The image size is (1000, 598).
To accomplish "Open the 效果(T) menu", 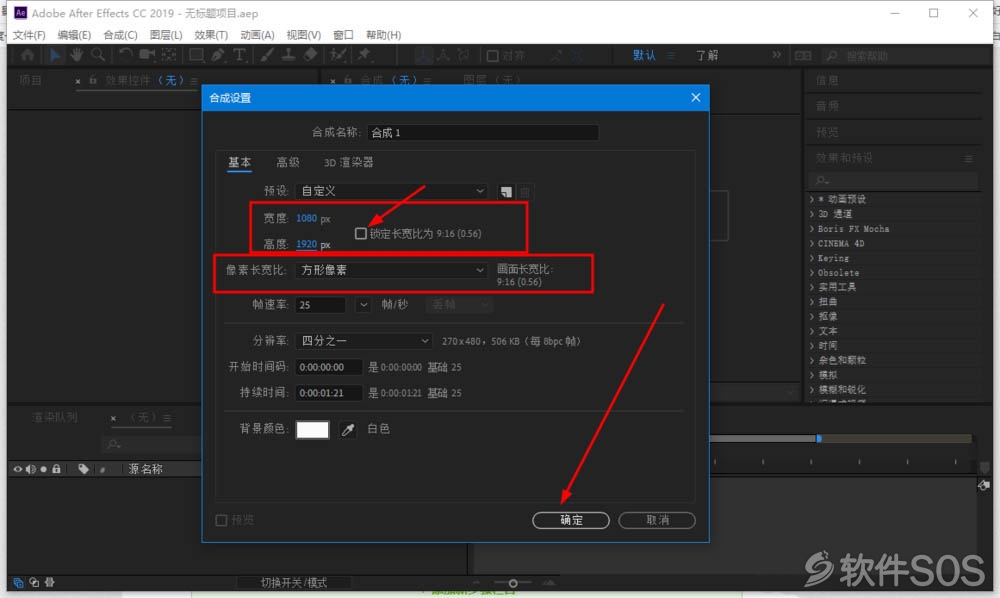I will tap(210, 35).
